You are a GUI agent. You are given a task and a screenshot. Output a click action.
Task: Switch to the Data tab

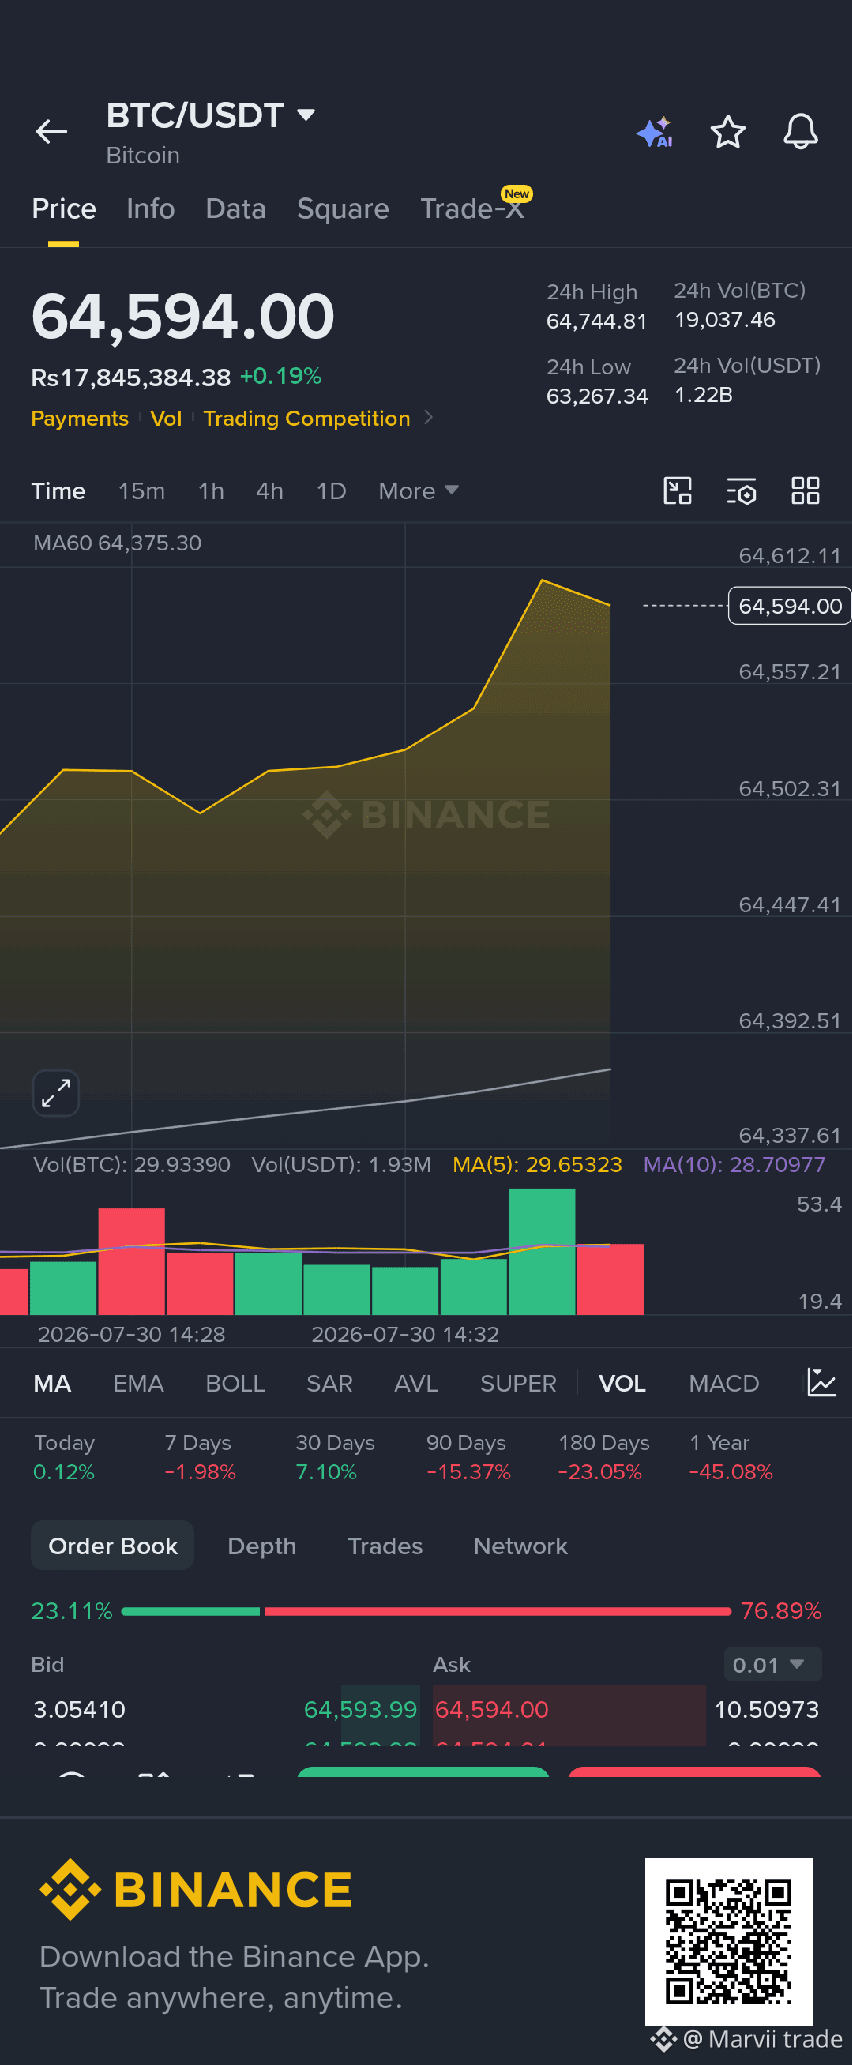click(236, 209)
